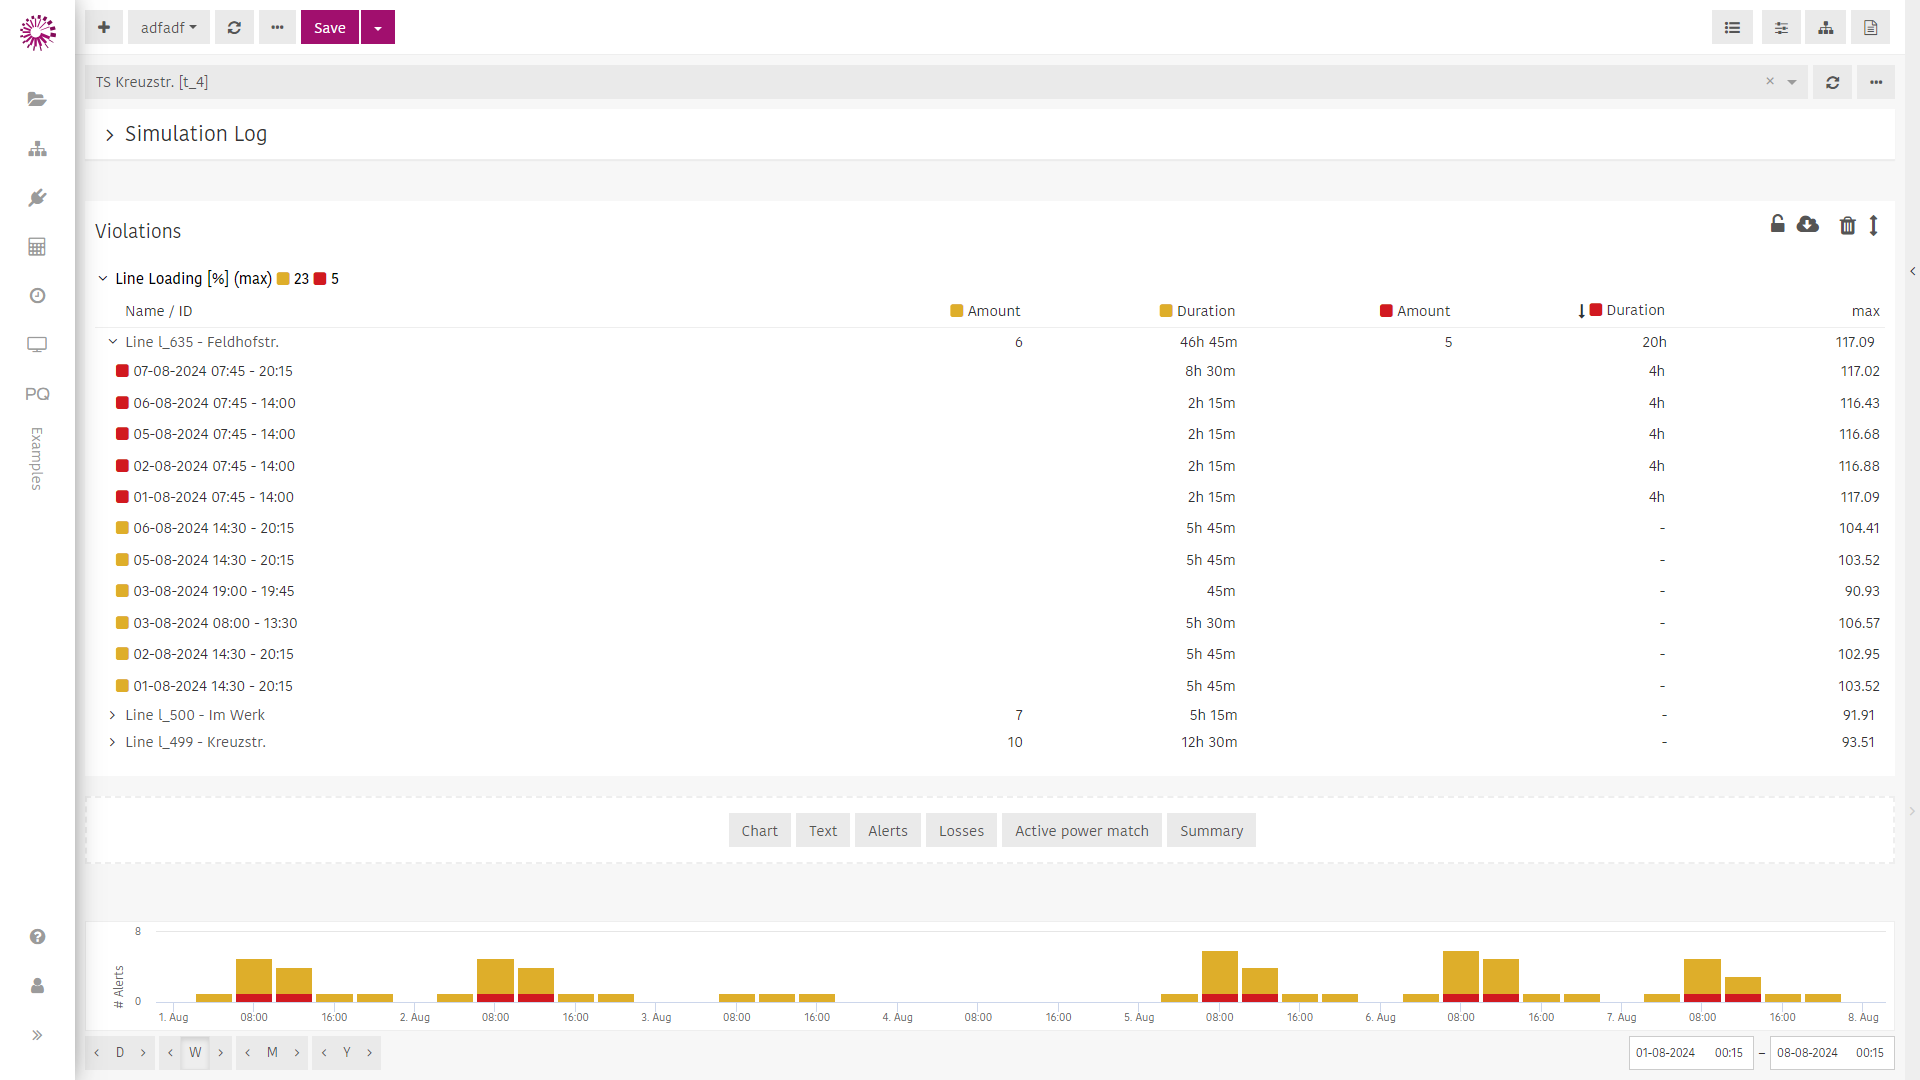Click the refresh icon next to adfadf
The width and height of the screenshot is (1920, 1080).
[x=234, y=27]
